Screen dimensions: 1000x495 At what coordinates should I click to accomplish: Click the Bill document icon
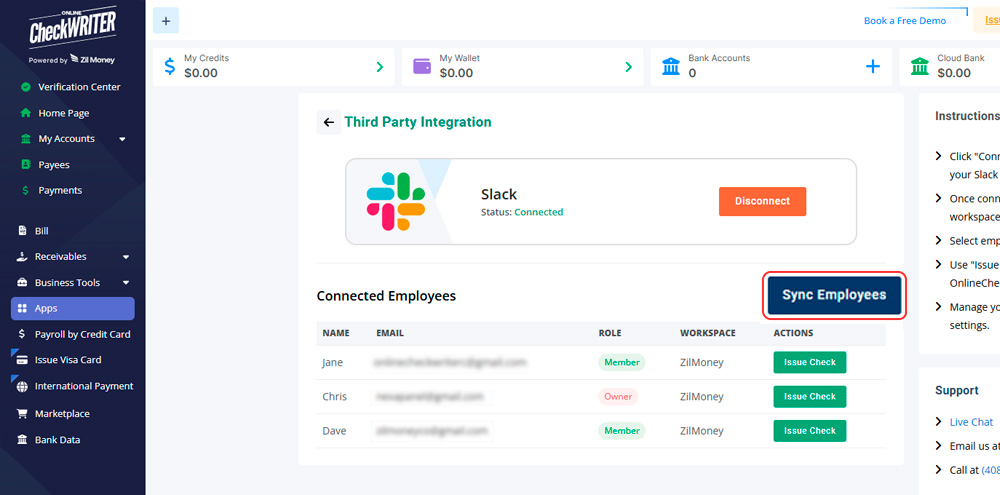pyautogui.click(x=22, y=231)
